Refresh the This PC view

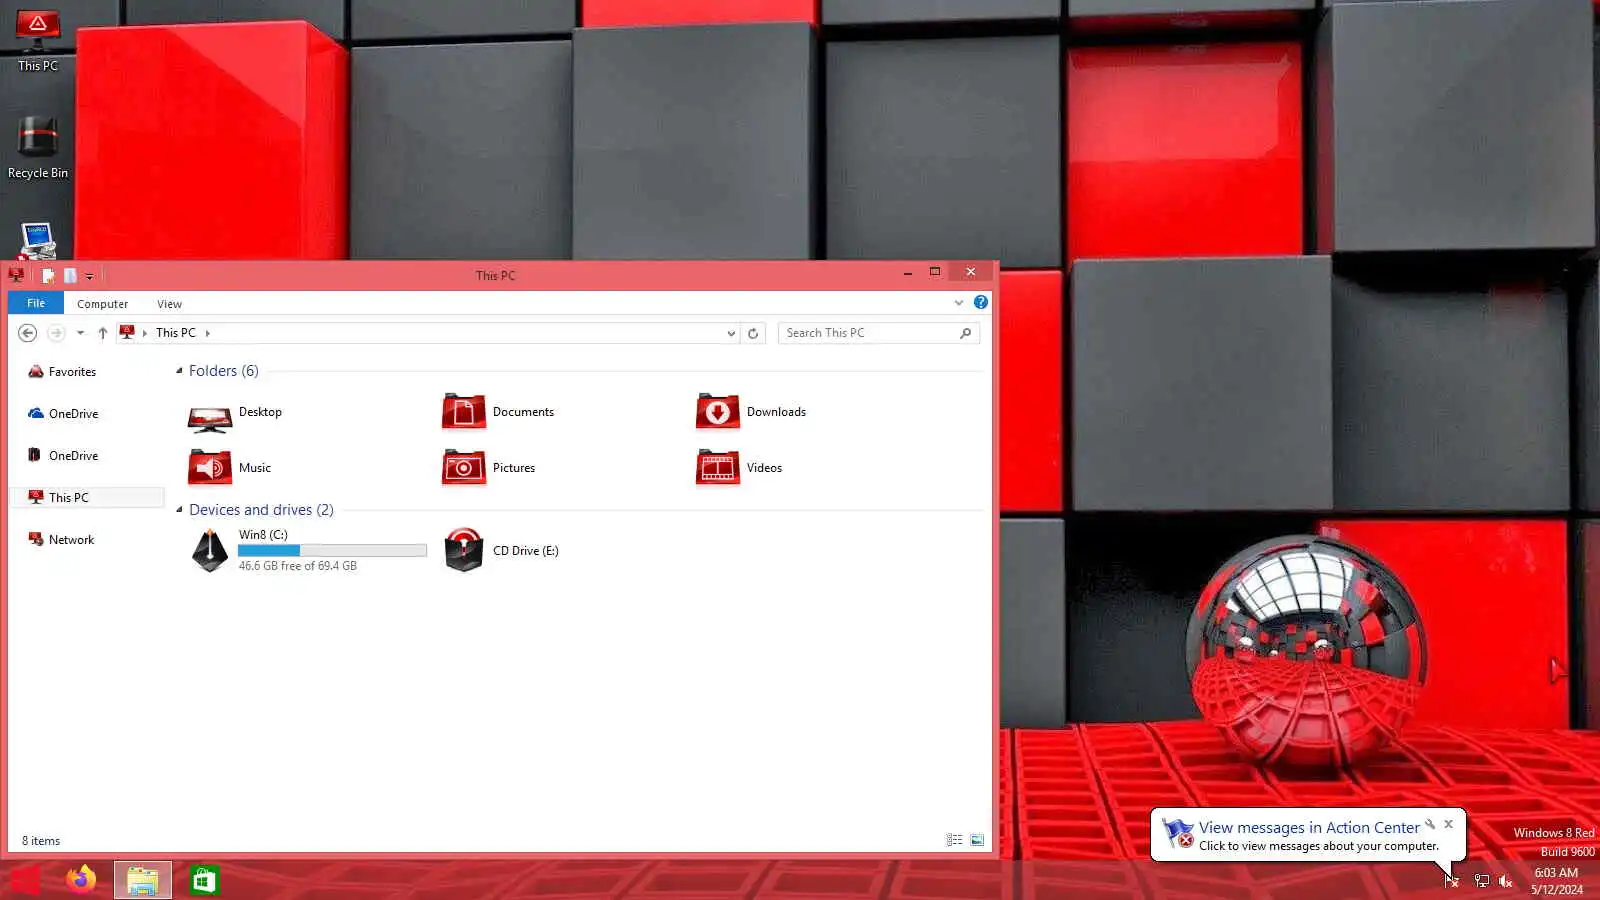coord(753,333)
